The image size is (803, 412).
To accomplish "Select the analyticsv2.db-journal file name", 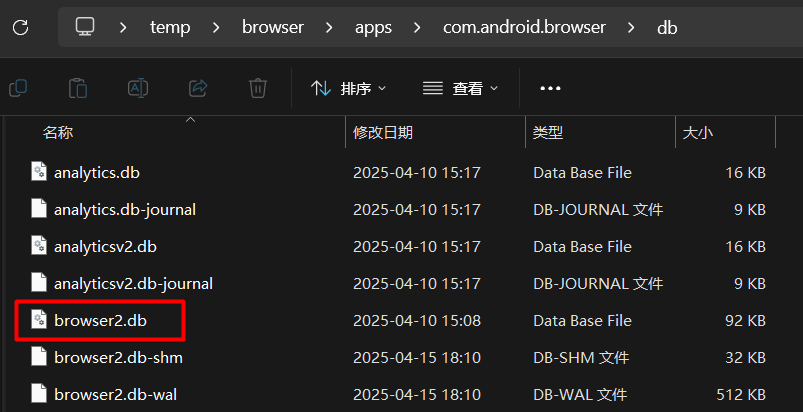I will 133,284.
